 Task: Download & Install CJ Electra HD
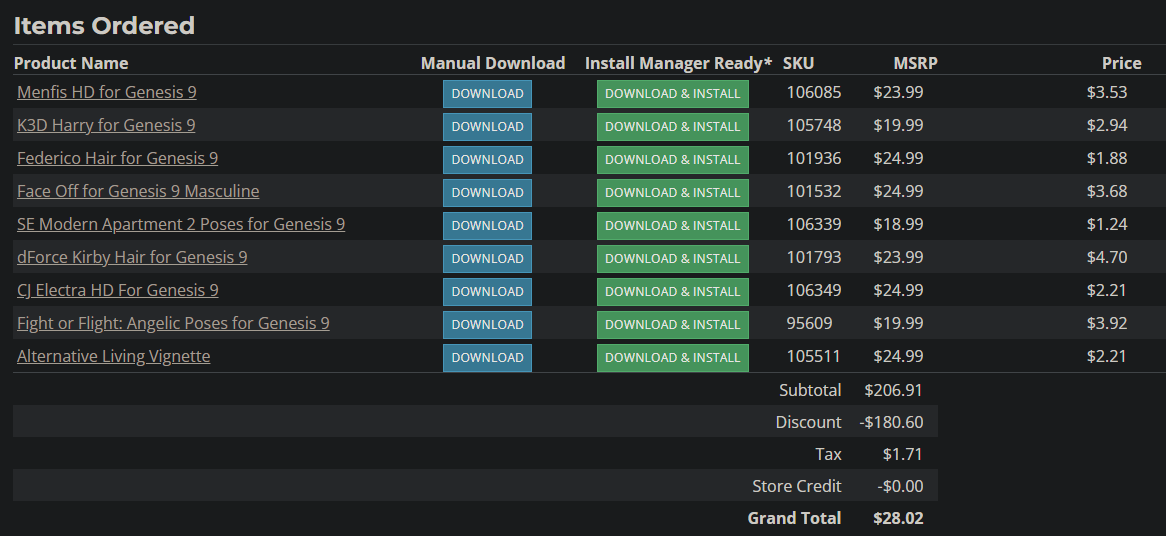672,292
